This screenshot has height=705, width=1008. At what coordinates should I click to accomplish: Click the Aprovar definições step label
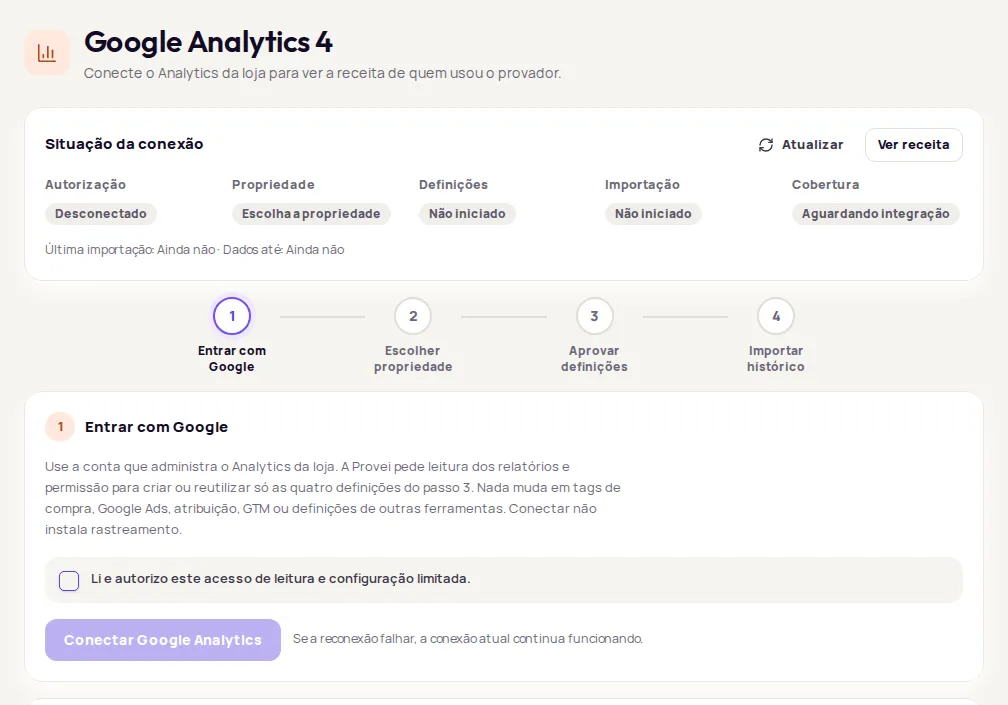[594, 359]
